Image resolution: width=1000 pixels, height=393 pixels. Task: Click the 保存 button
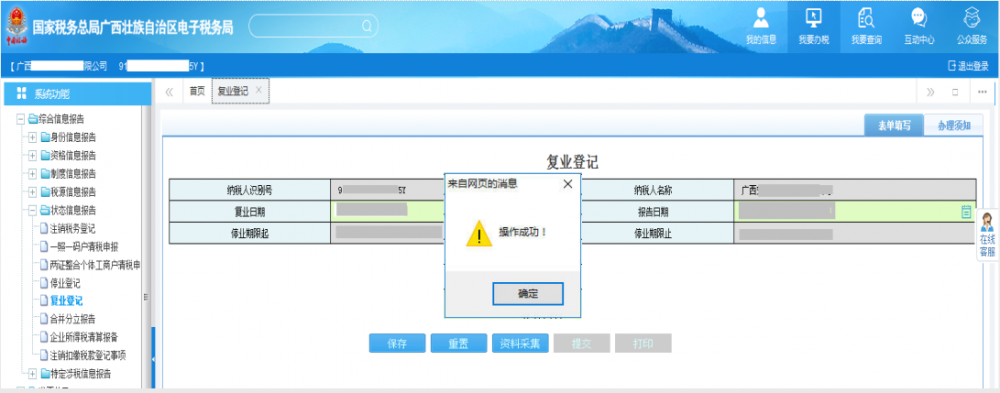397,343
